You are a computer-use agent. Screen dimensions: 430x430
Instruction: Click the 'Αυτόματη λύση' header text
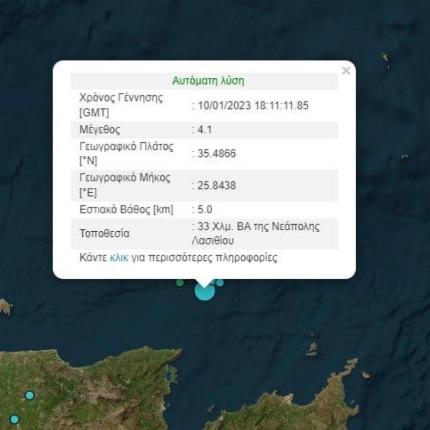coord(208,81)
